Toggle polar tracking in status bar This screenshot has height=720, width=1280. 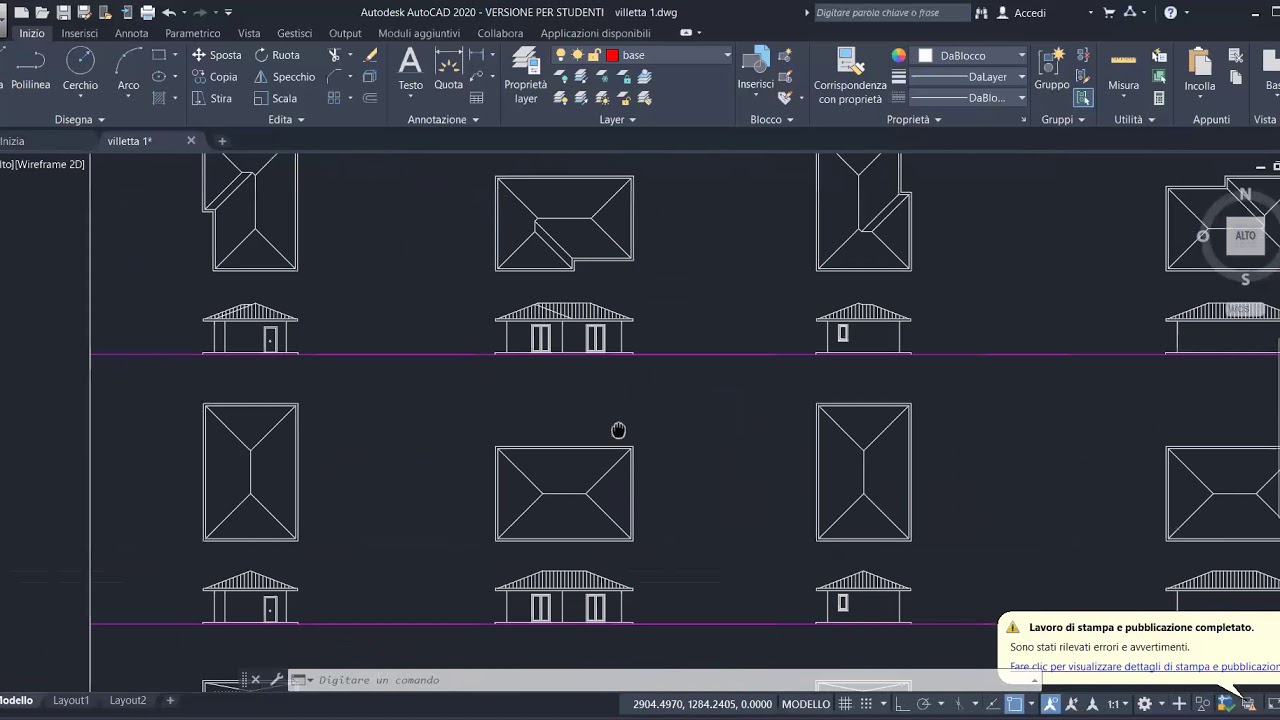point(923,704)
